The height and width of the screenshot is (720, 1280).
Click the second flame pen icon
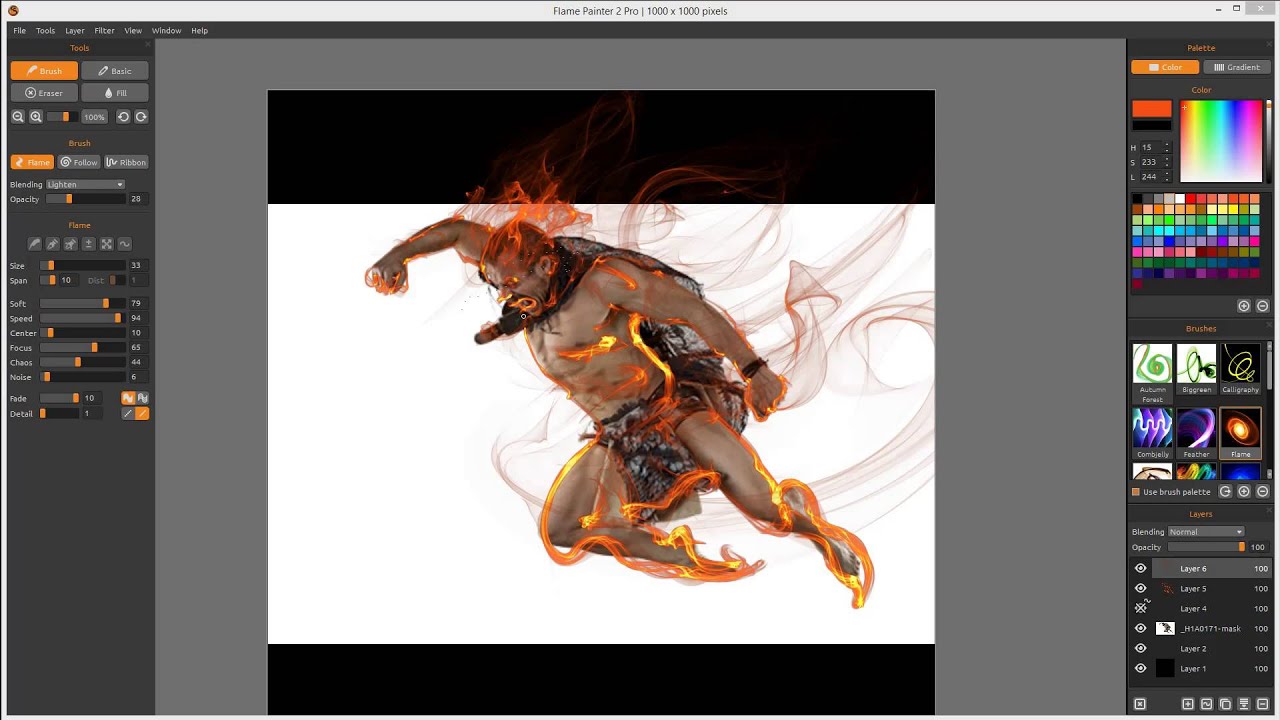click(x=52, y=244)
